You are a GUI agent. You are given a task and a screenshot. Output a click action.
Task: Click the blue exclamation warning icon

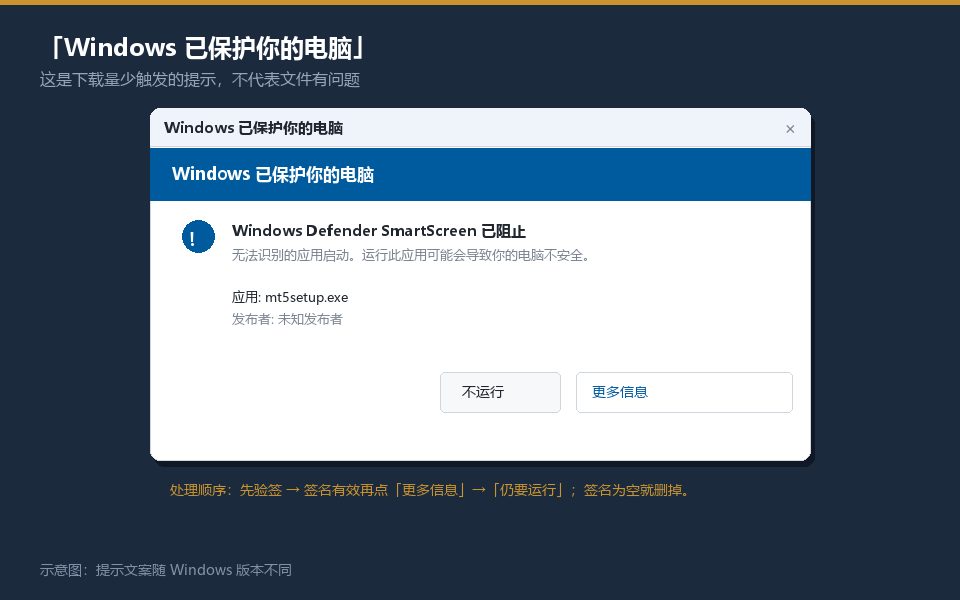[198, 237]
